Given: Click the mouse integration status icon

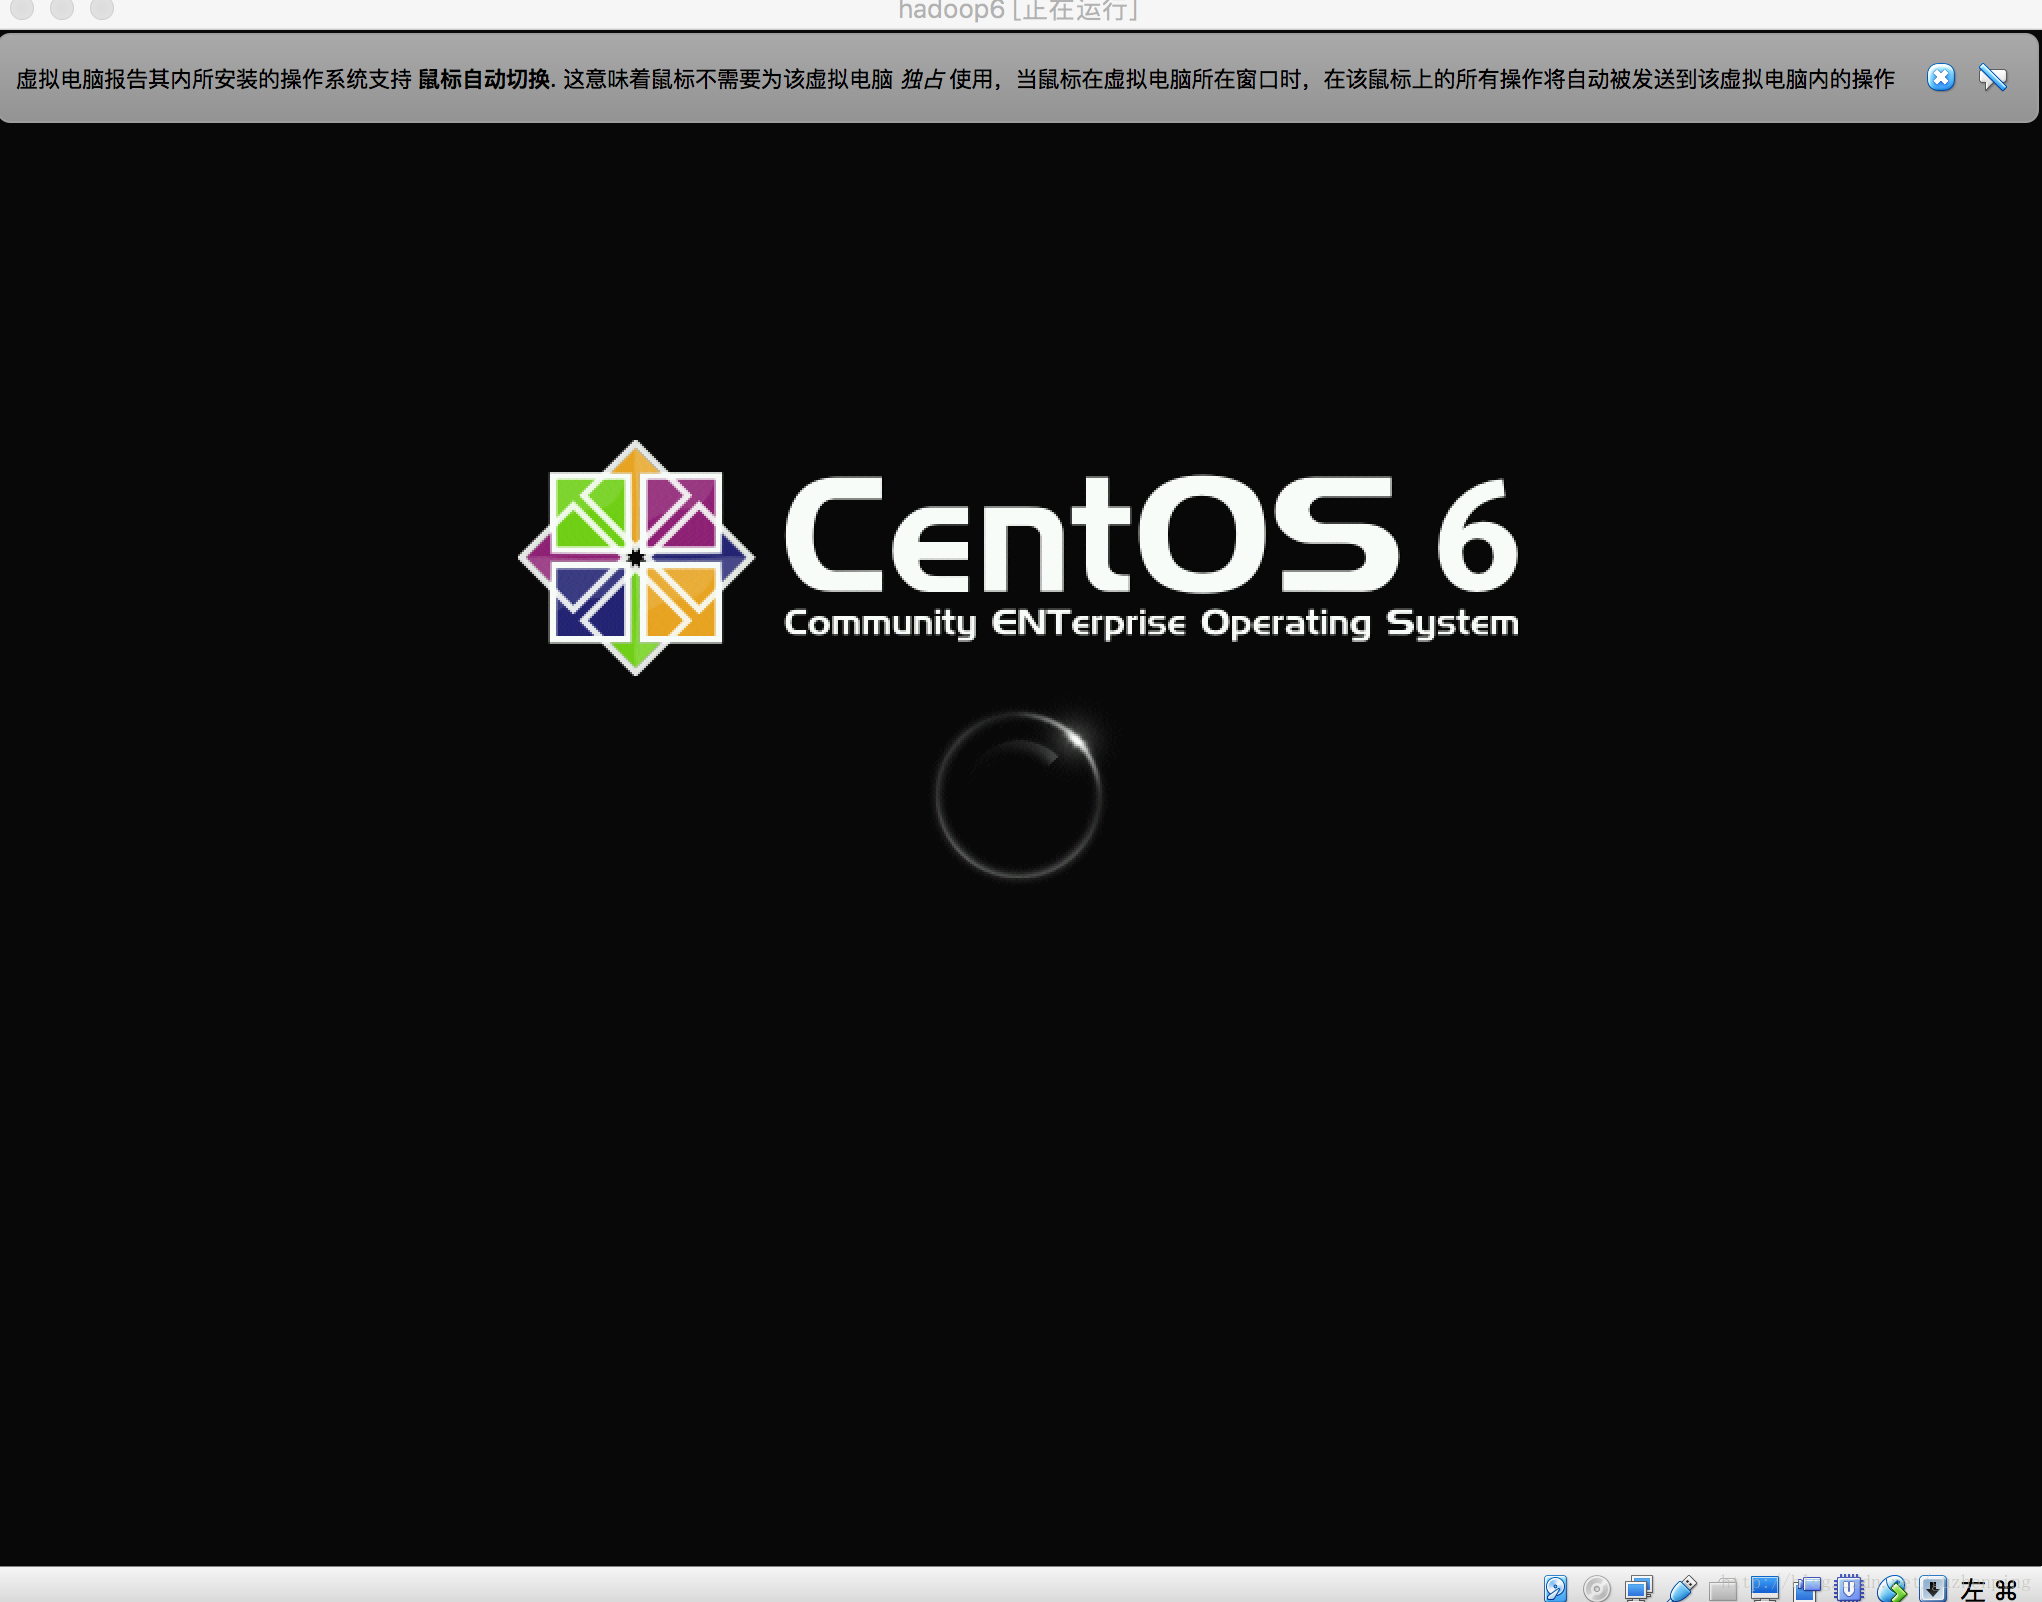Looking at the screenshot, I should coord(1891,1588).
